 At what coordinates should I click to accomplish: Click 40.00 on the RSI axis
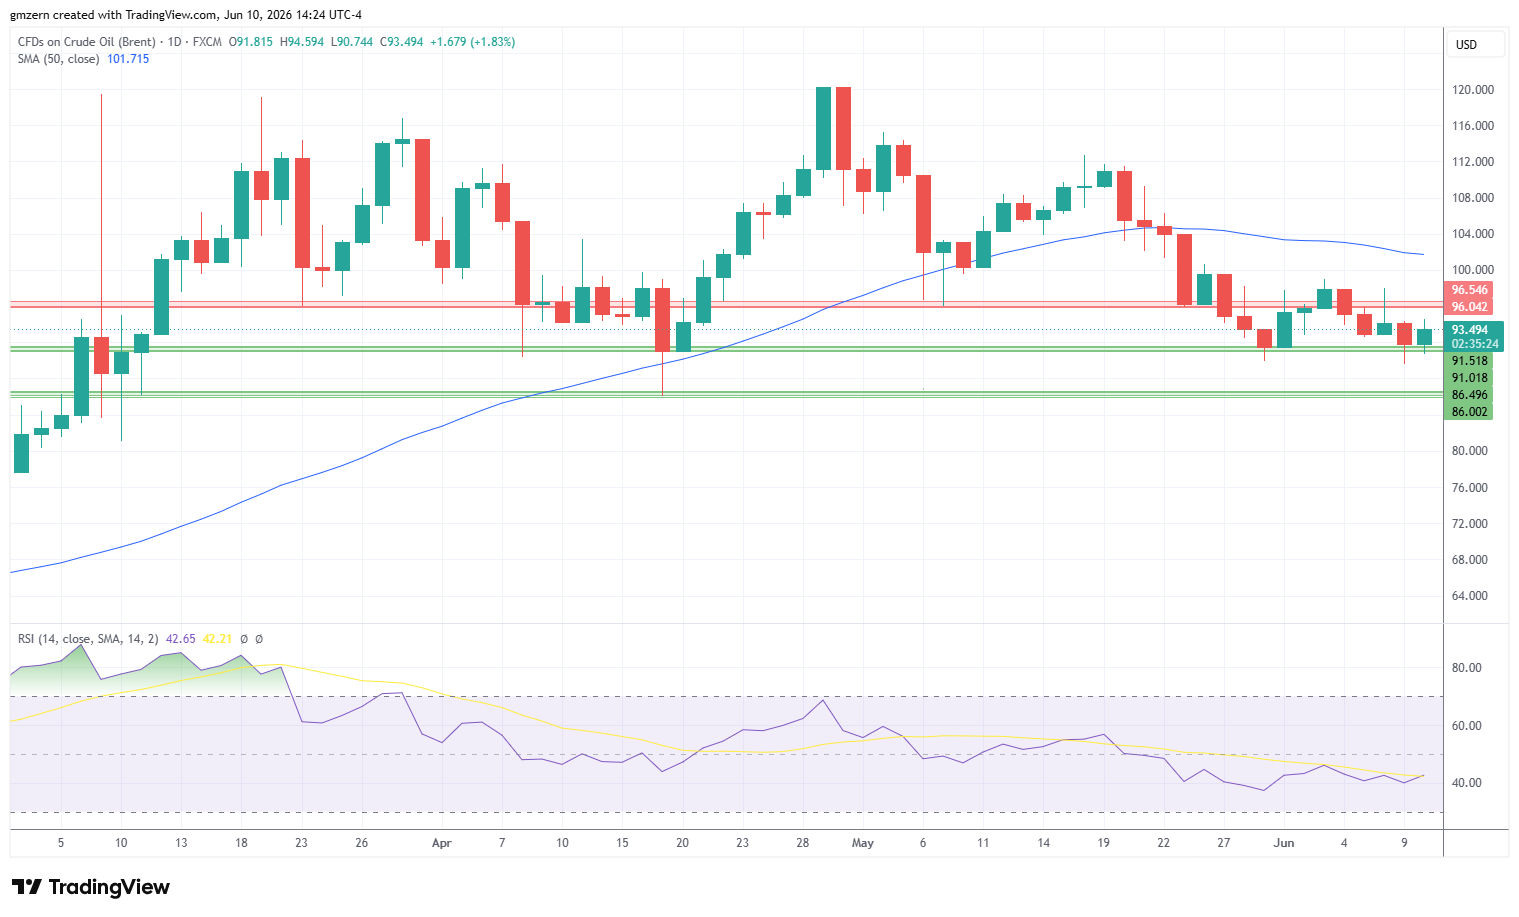[1467, 783]
